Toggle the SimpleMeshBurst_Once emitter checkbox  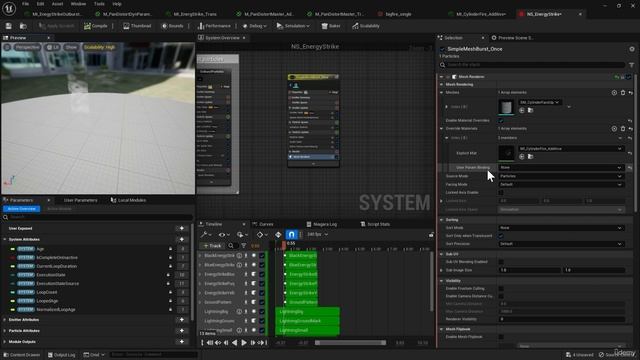pos(442,49)
